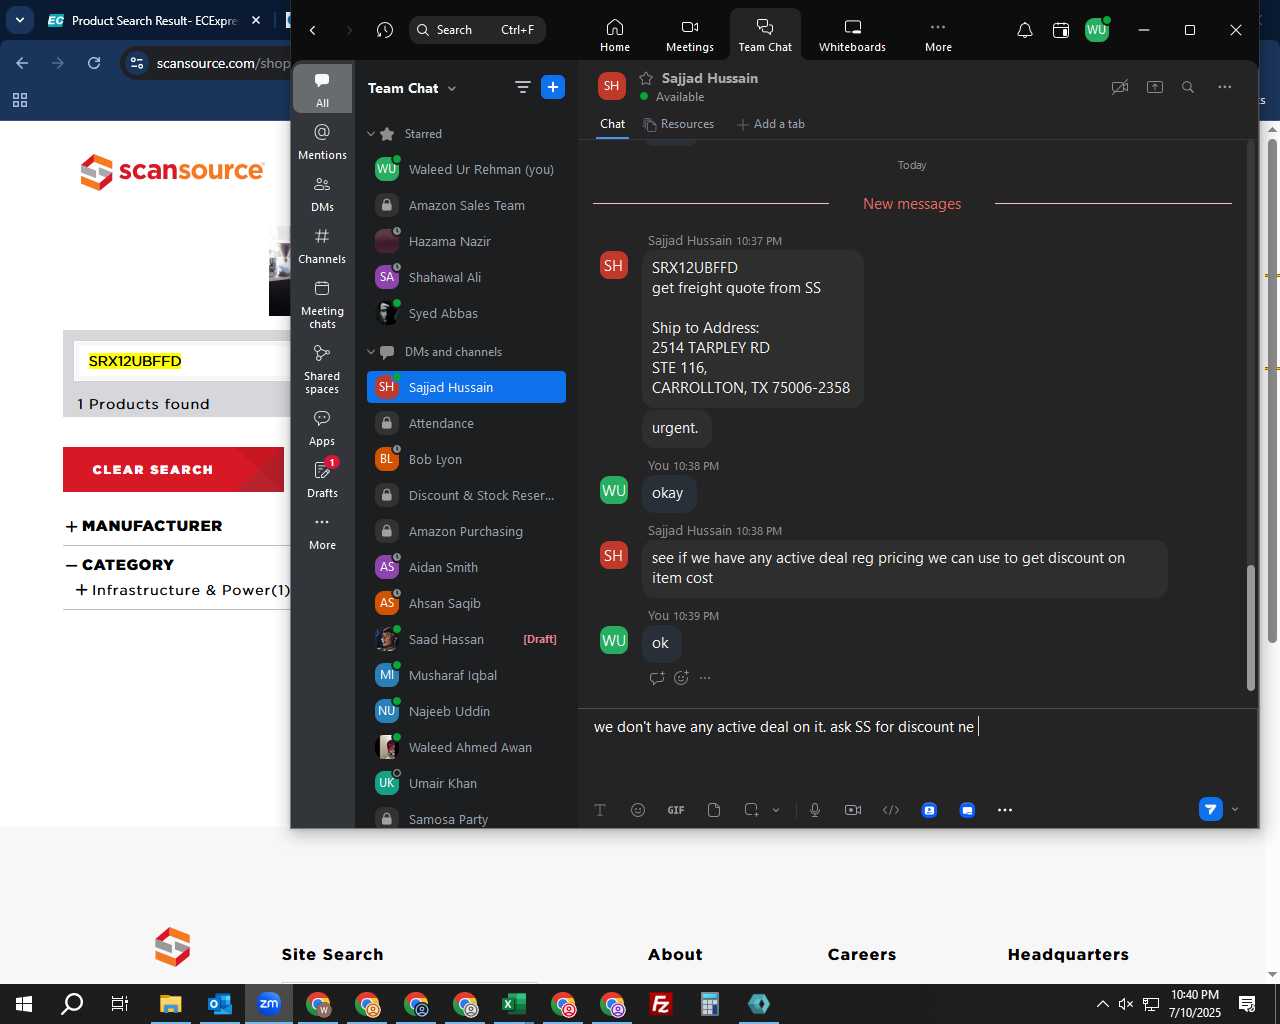Open More menu in Zoom top bar
The width and height of the screenshot is (1280, 1024).
click(x=938, y=35)
